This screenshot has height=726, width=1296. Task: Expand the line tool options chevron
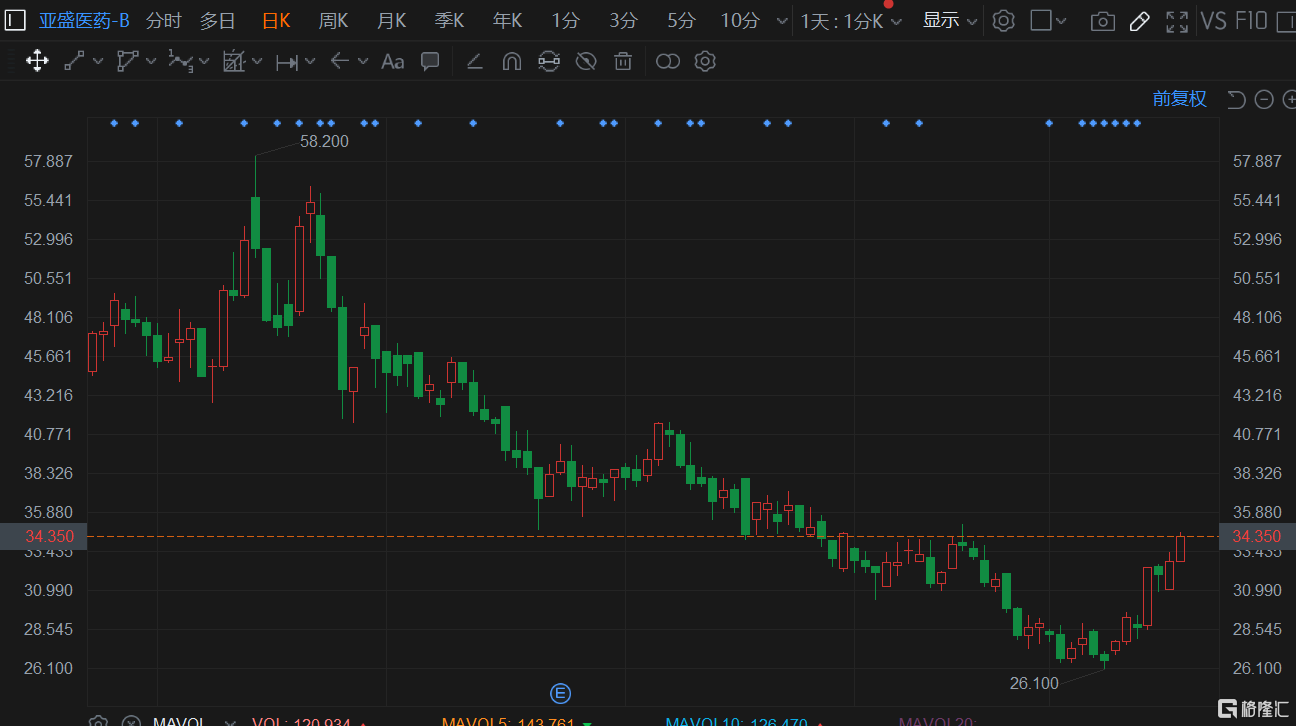click(x=98, y=61)
